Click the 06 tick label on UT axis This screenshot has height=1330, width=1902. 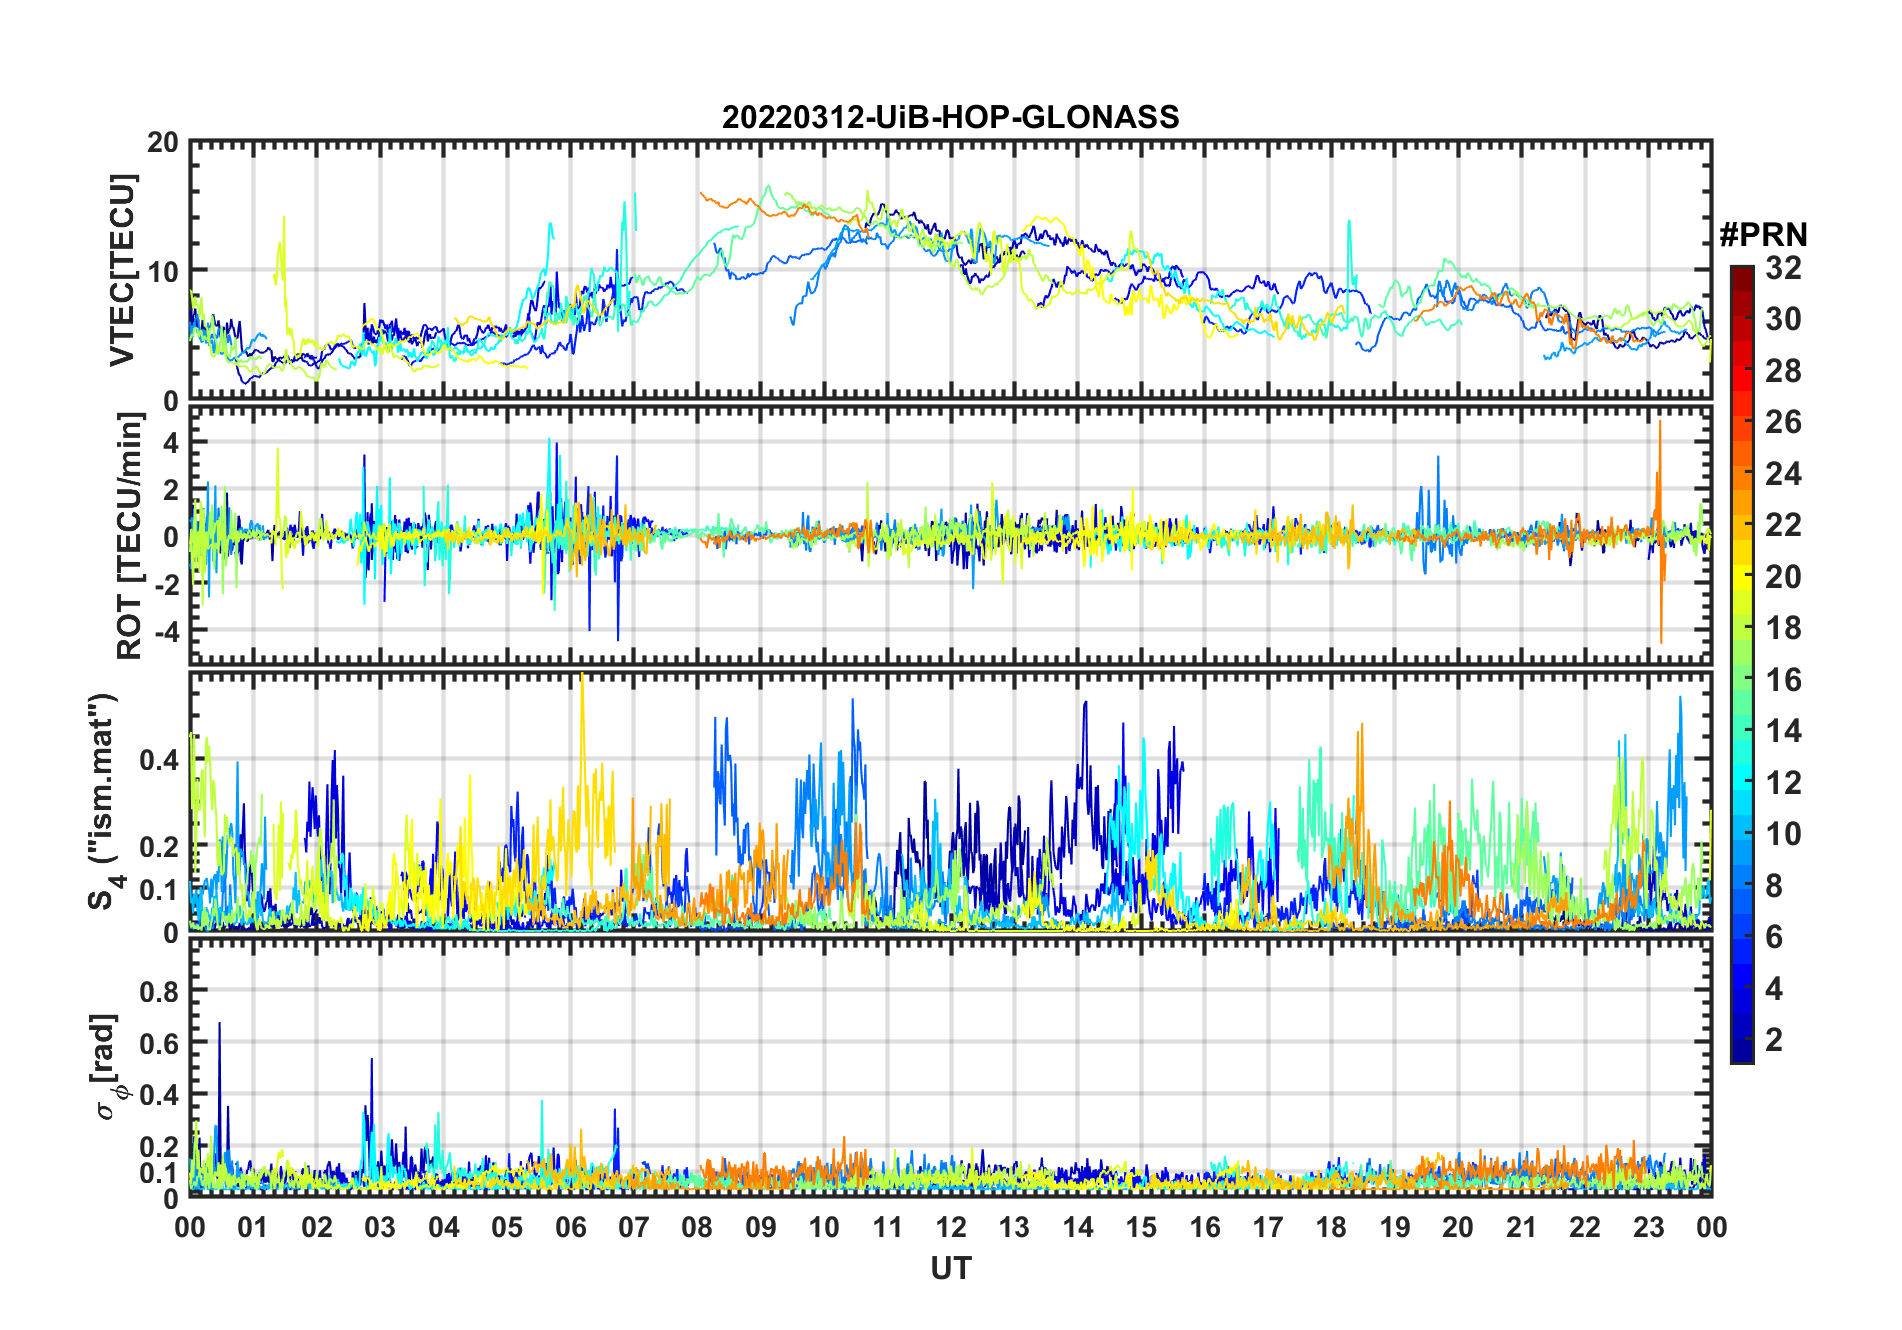[570, 1227]
